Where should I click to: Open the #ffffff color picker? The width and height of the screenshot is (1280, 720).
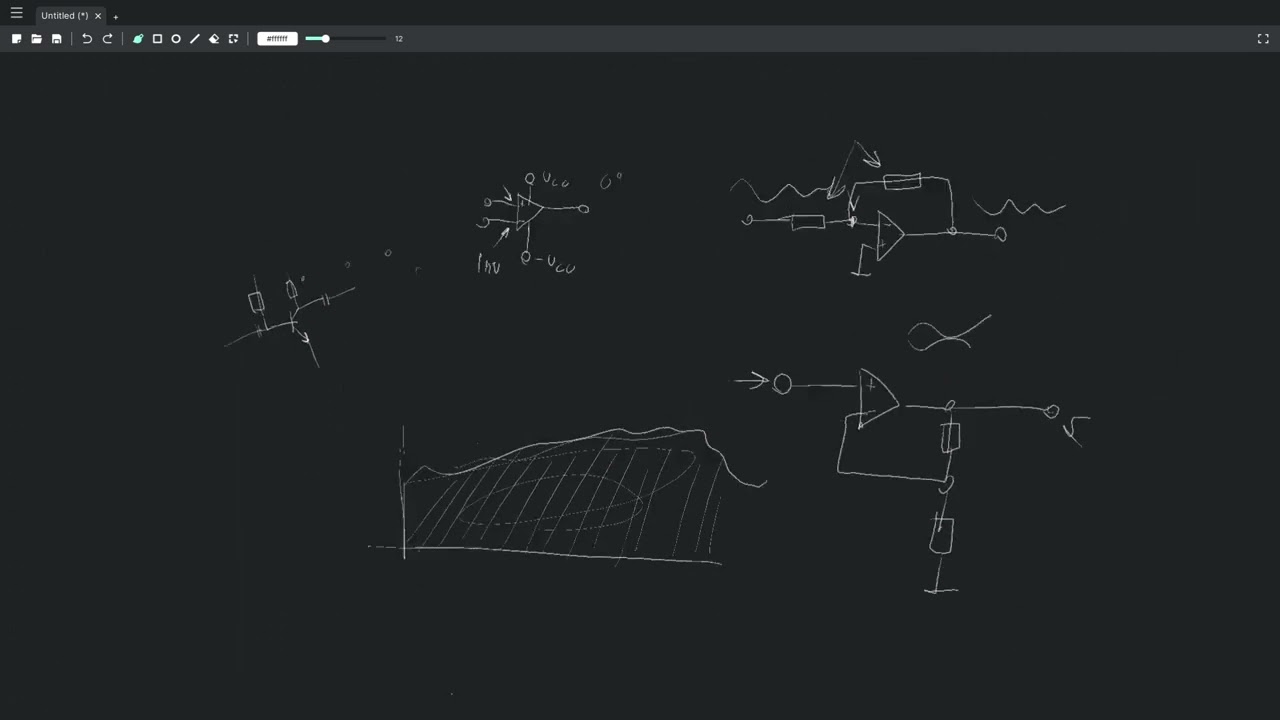[x=277, y=39]
